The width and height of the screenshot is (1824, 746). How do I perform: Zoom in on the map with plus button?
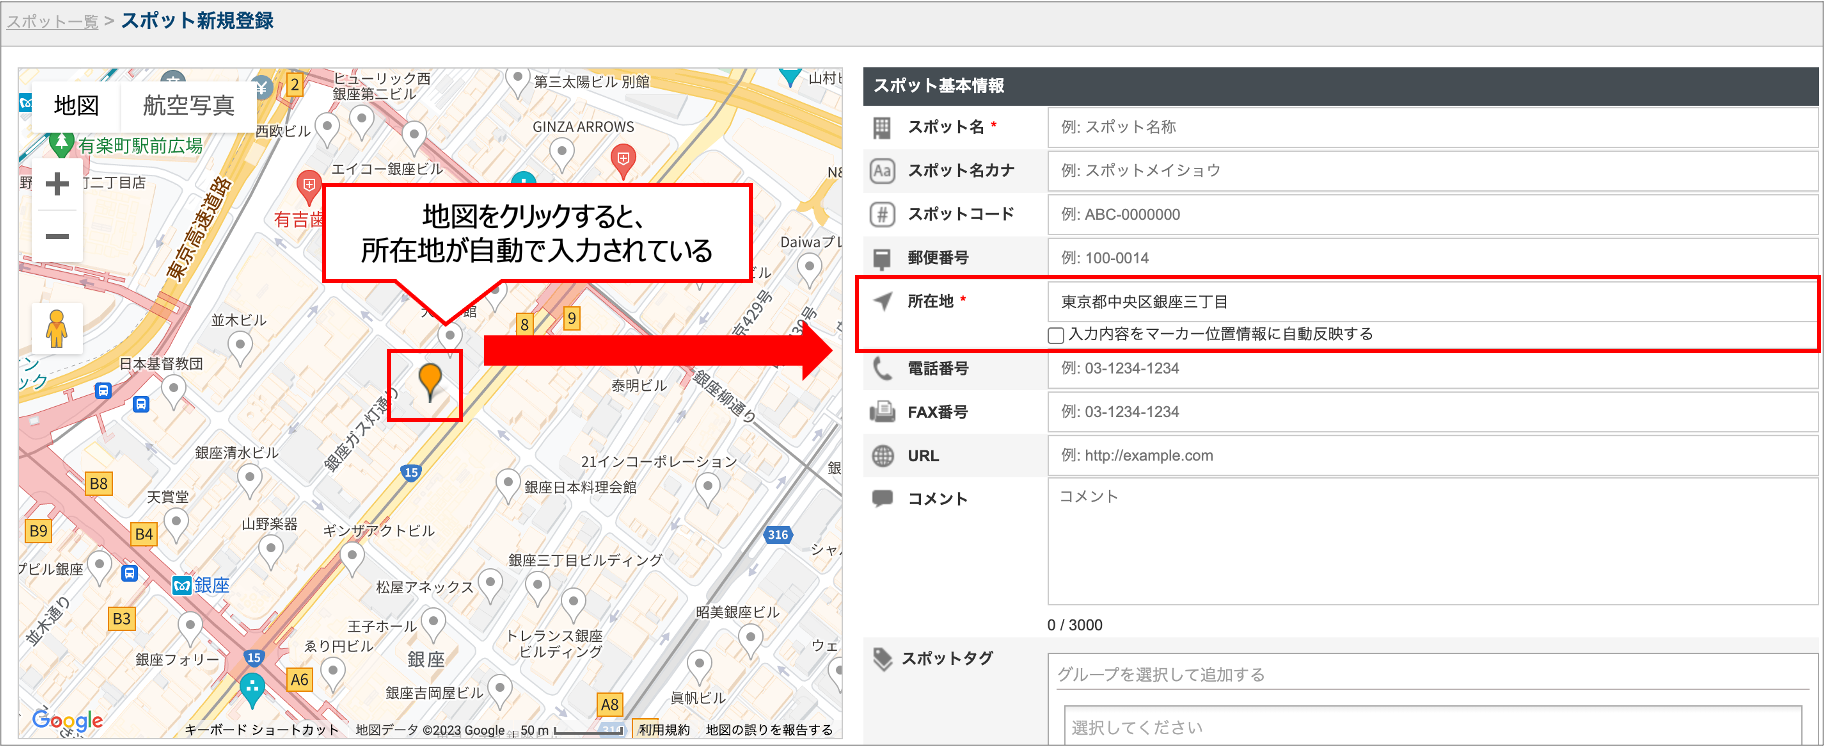pyautogui.click(x=58, y=184)
